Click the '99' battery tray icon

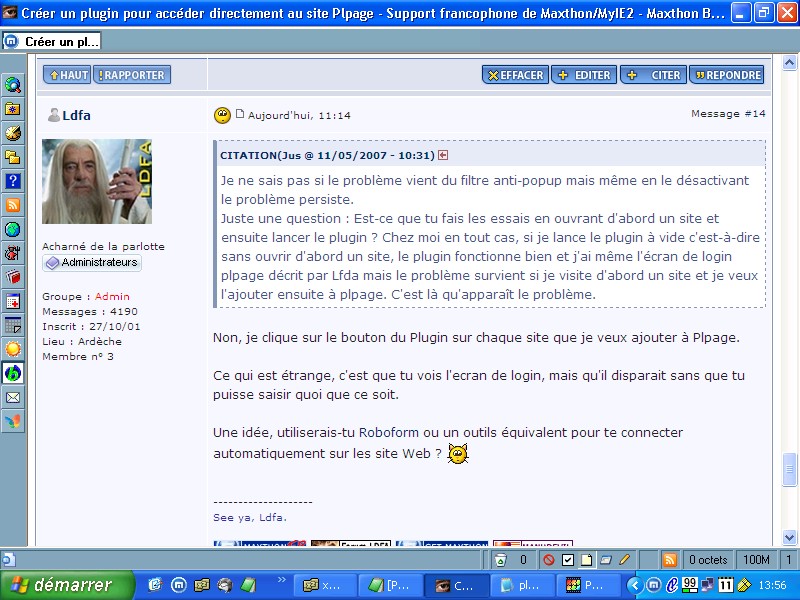pyautogui.click(x=690, y=585)
